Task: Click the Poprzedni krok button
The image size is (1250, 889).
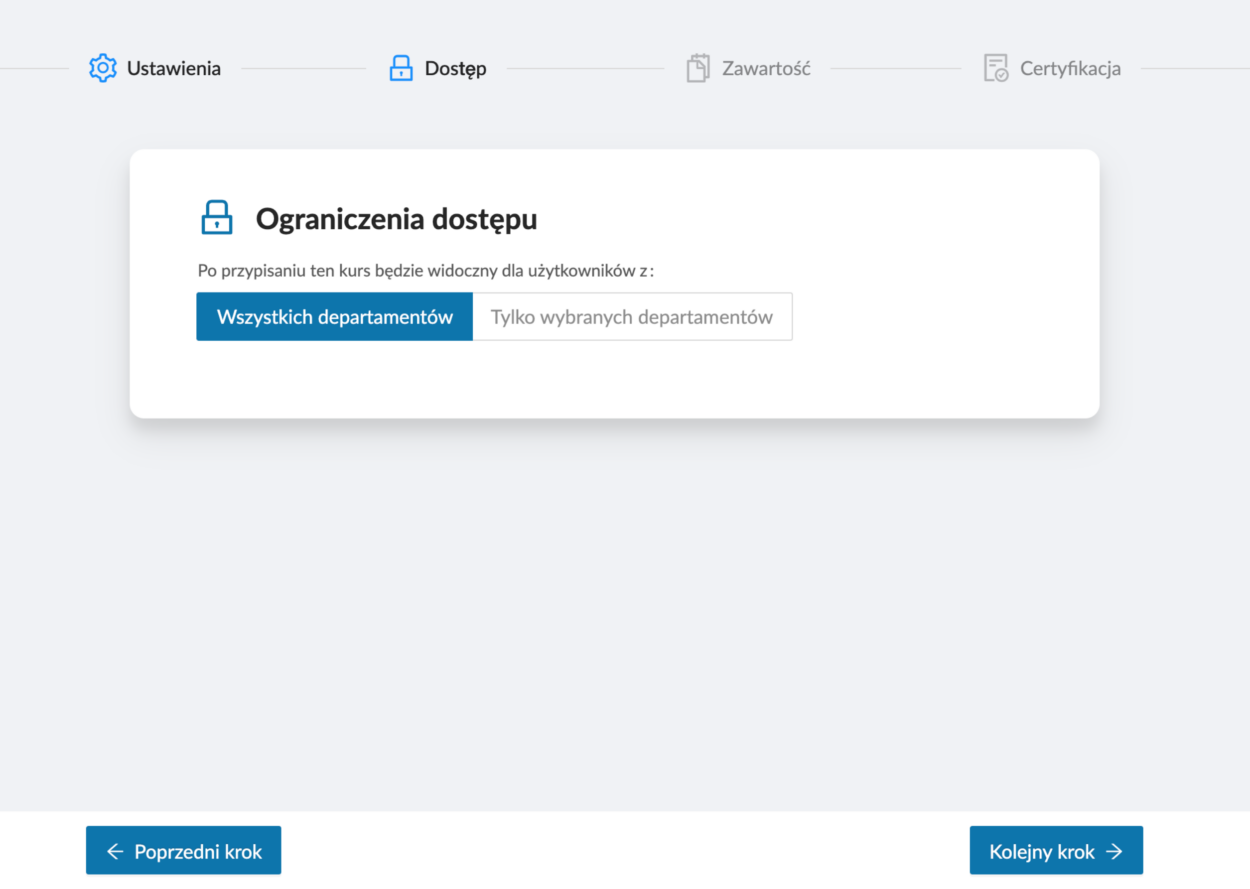Action: [183, 850]
